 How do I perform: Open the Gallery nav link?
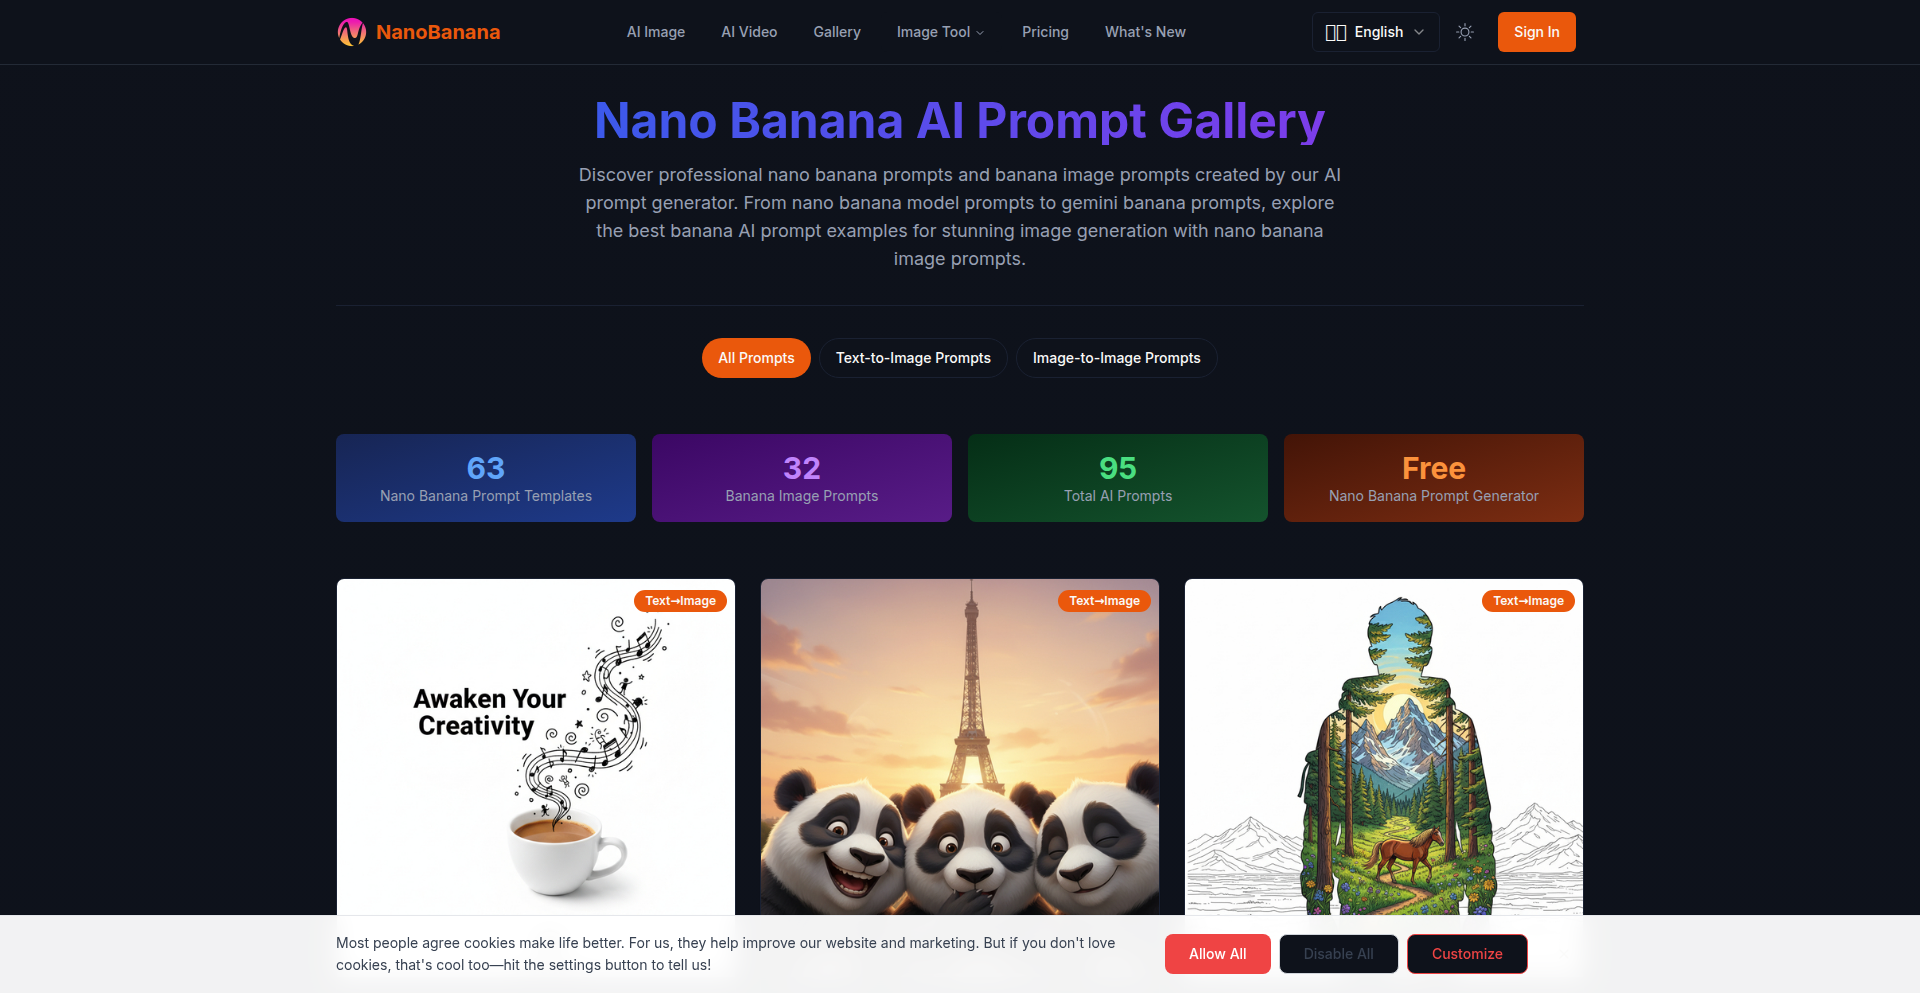837,32
